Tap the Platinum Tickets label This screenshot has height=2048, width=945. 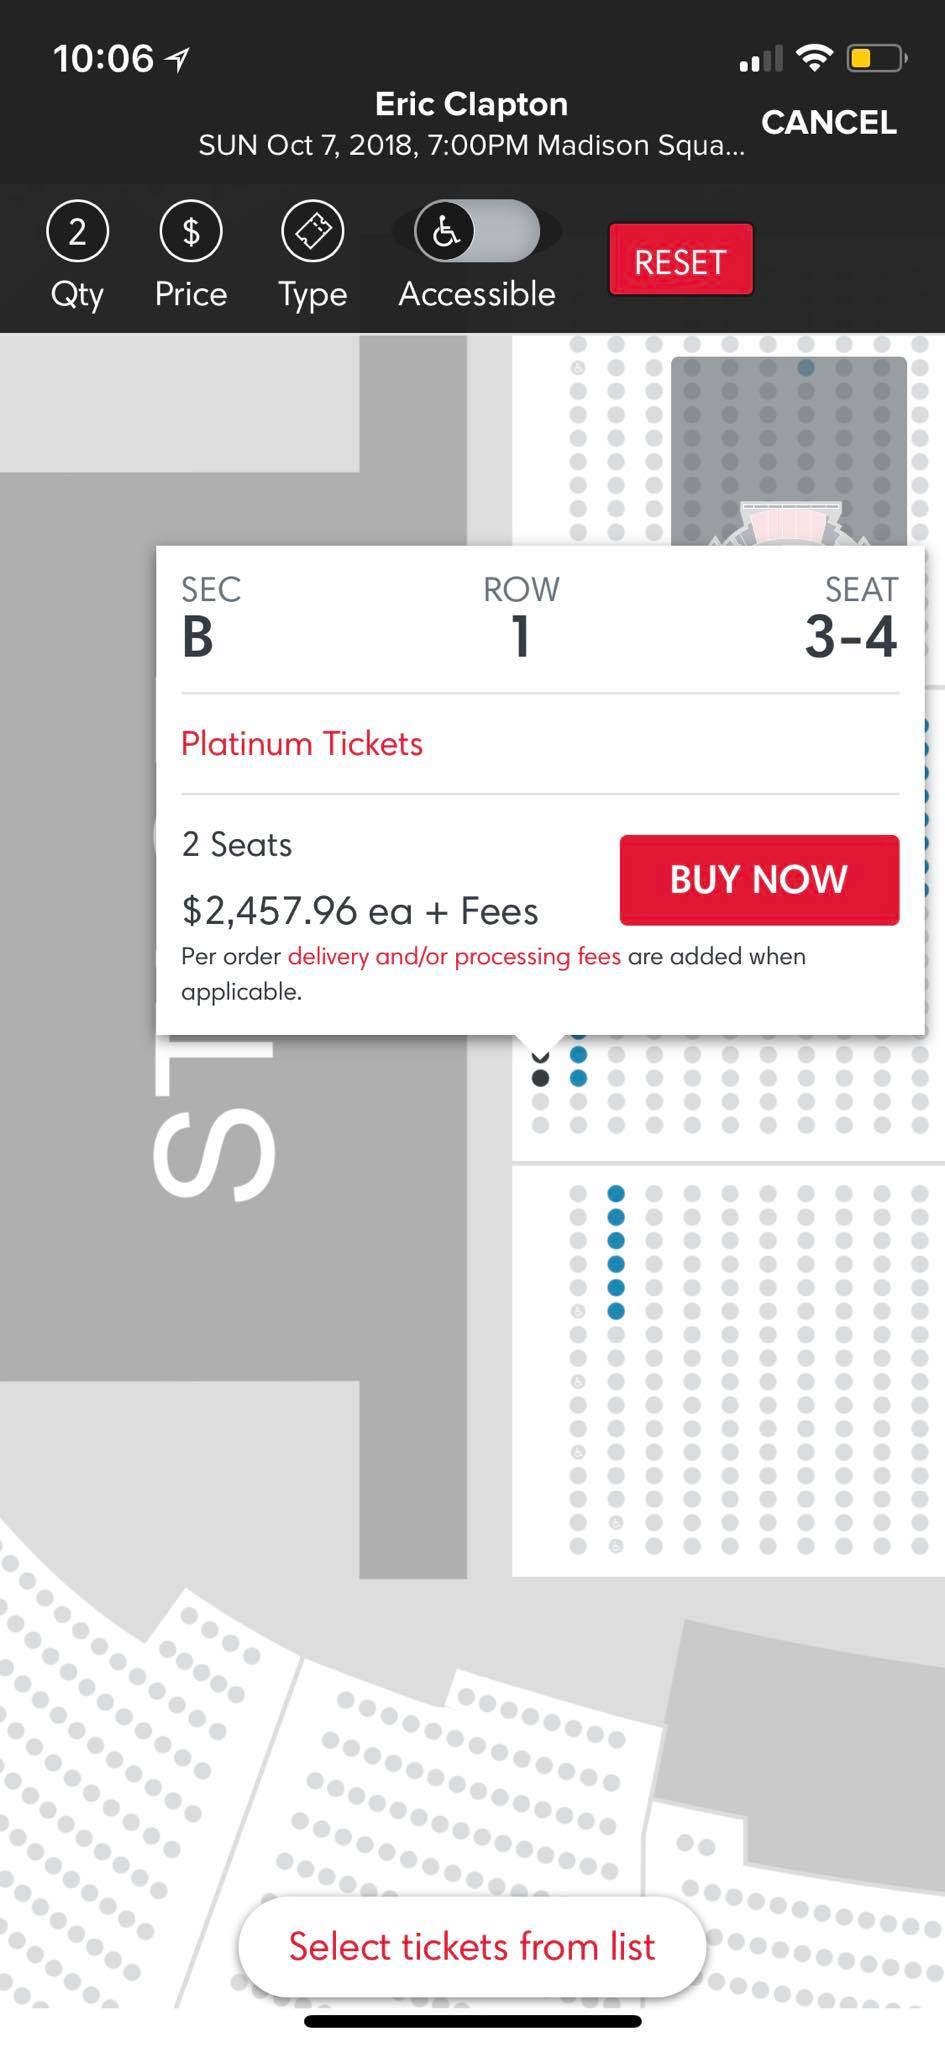302,743
